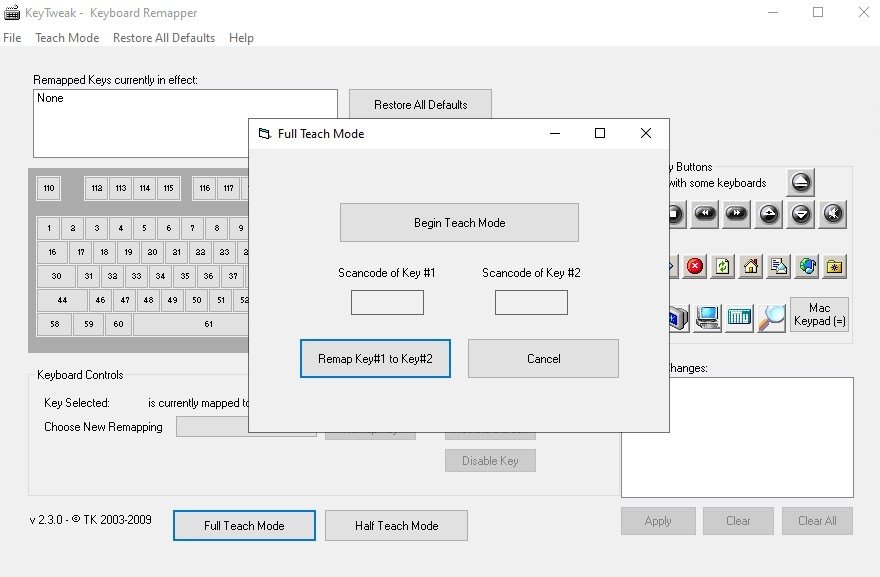Screen dimensions: 880x577
Task: Select key 59 on the keyboard layout
Action: pyautogui.click(x=89, y=324)
